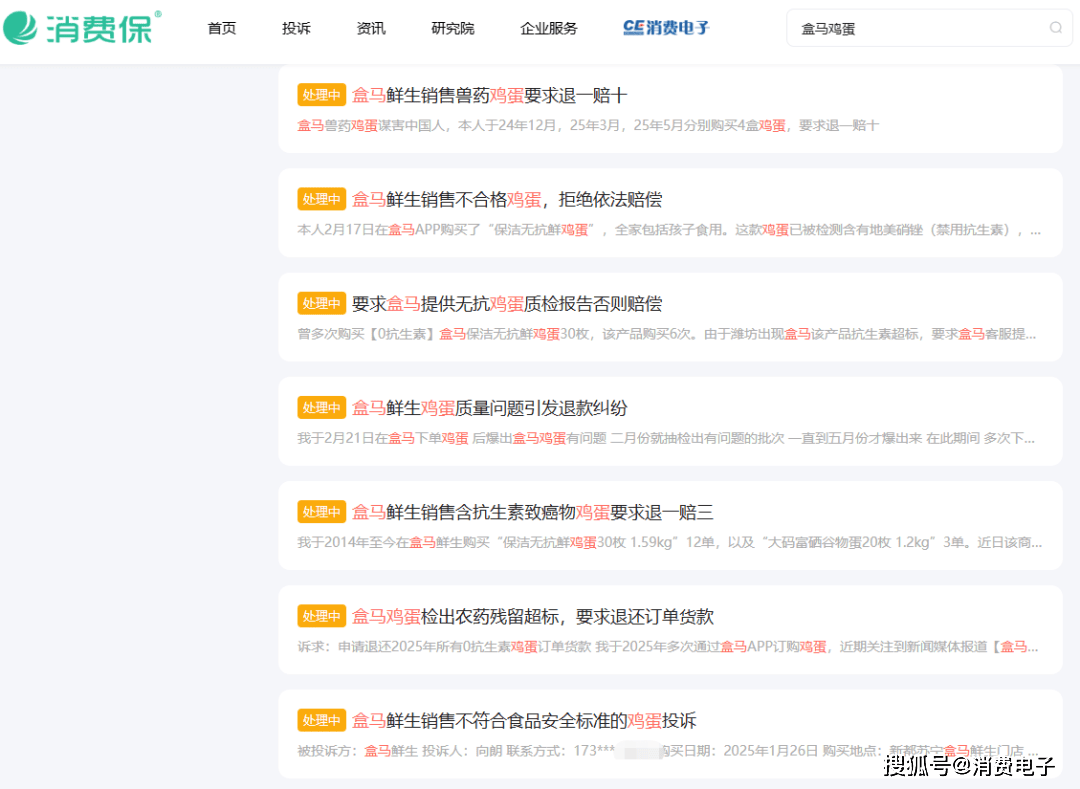
Task: Open the 研究院 menu item
Action: (x=453, y=28)
